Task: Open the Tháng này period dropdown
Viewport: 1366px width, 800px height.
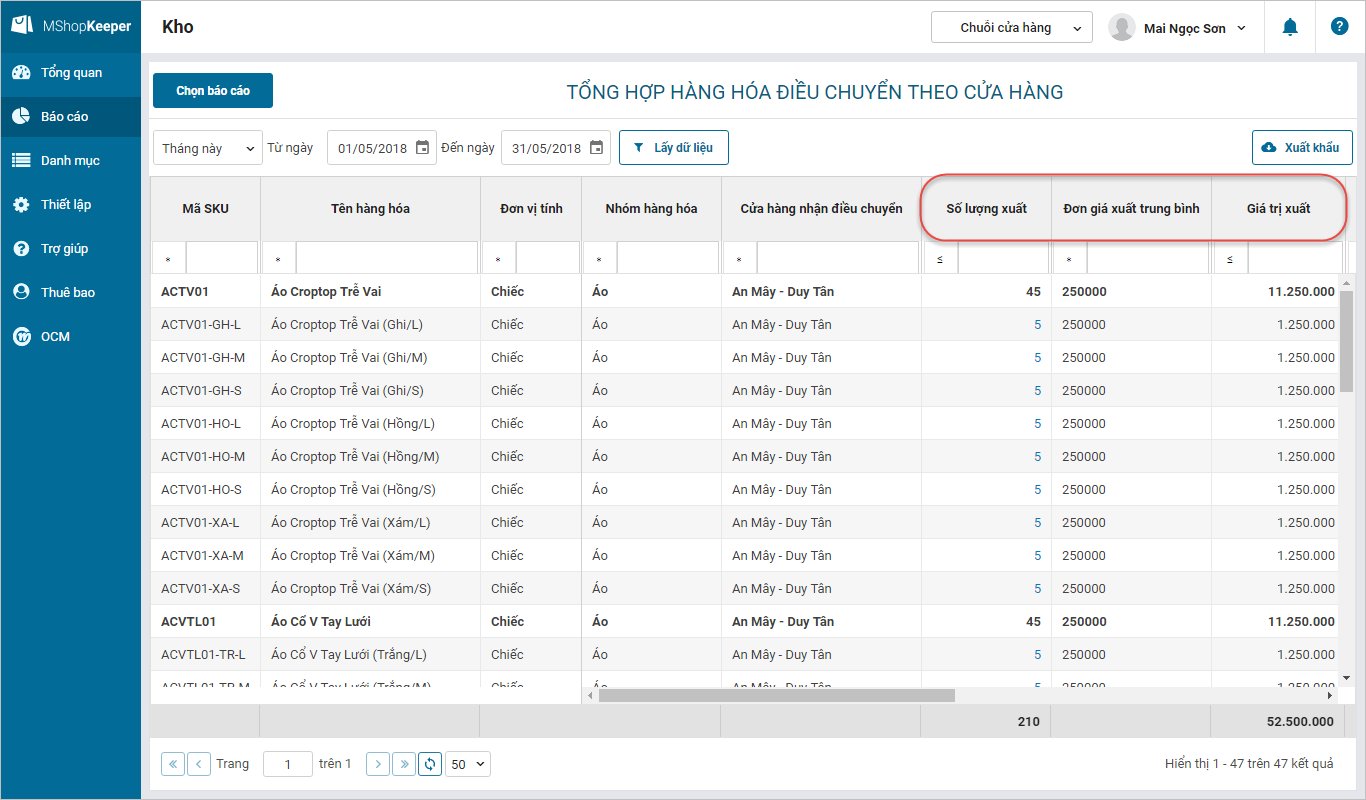Action: pos(207,148)
